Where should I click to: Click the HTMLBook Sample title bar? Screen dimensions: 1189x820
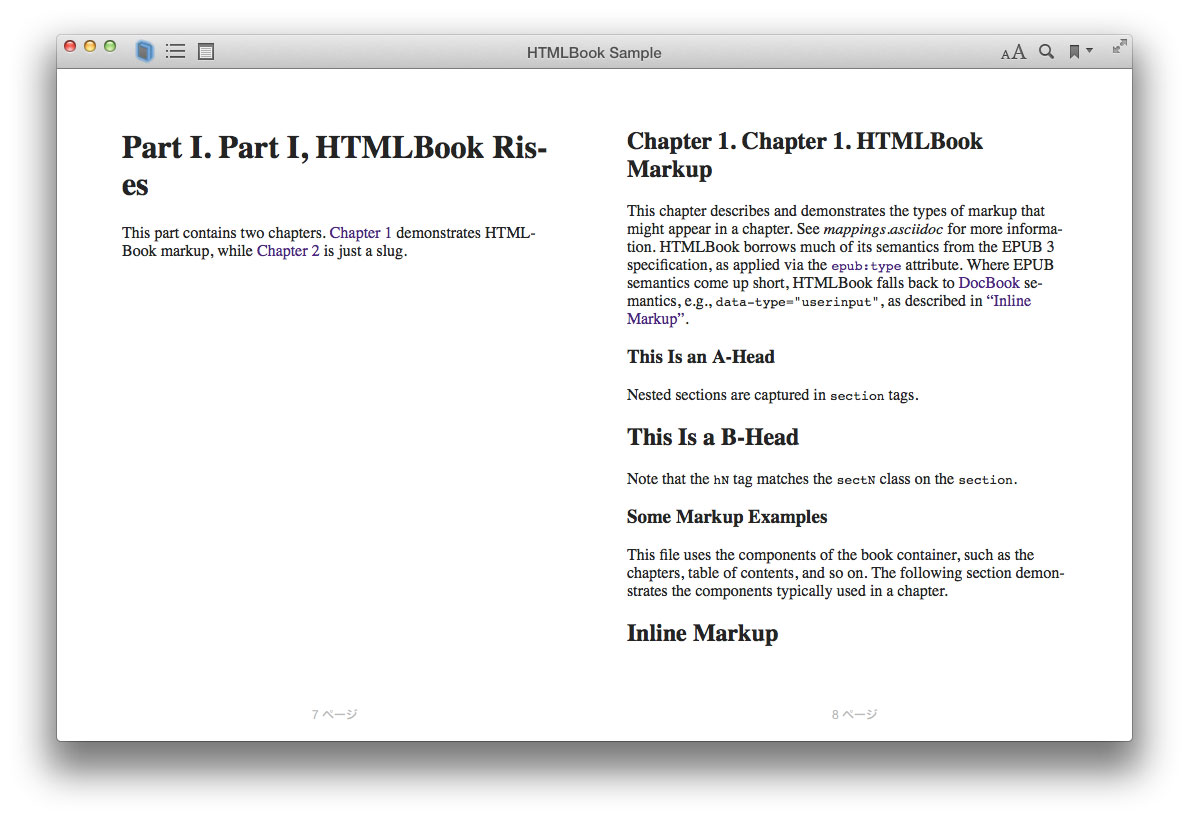pos(594,52)
